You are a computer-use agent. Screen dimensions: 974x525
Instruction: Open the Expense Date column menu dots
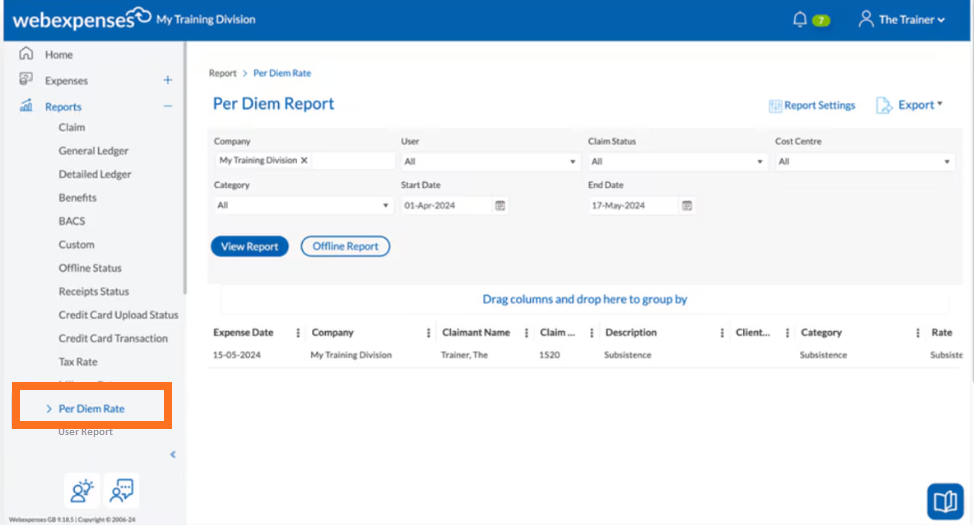click(298, 333)
